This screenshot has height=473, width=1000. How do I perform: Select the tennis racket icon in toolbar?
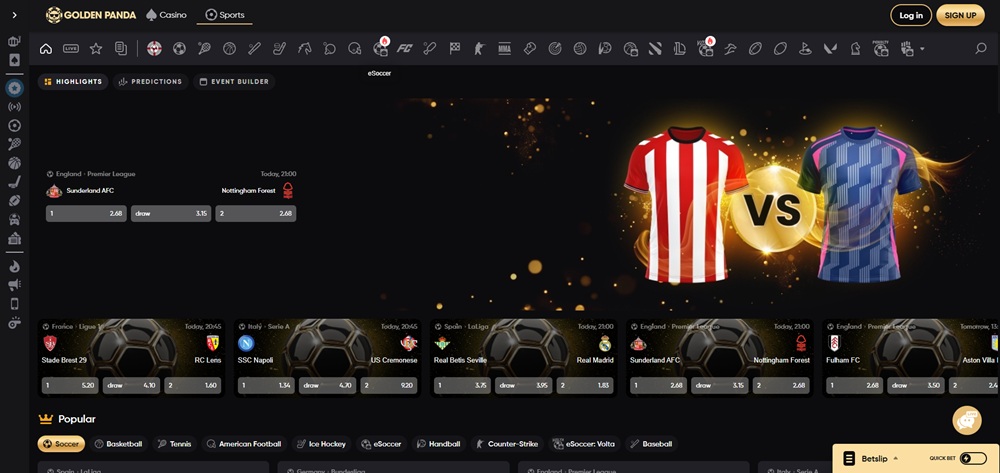(x=204, y=48)
